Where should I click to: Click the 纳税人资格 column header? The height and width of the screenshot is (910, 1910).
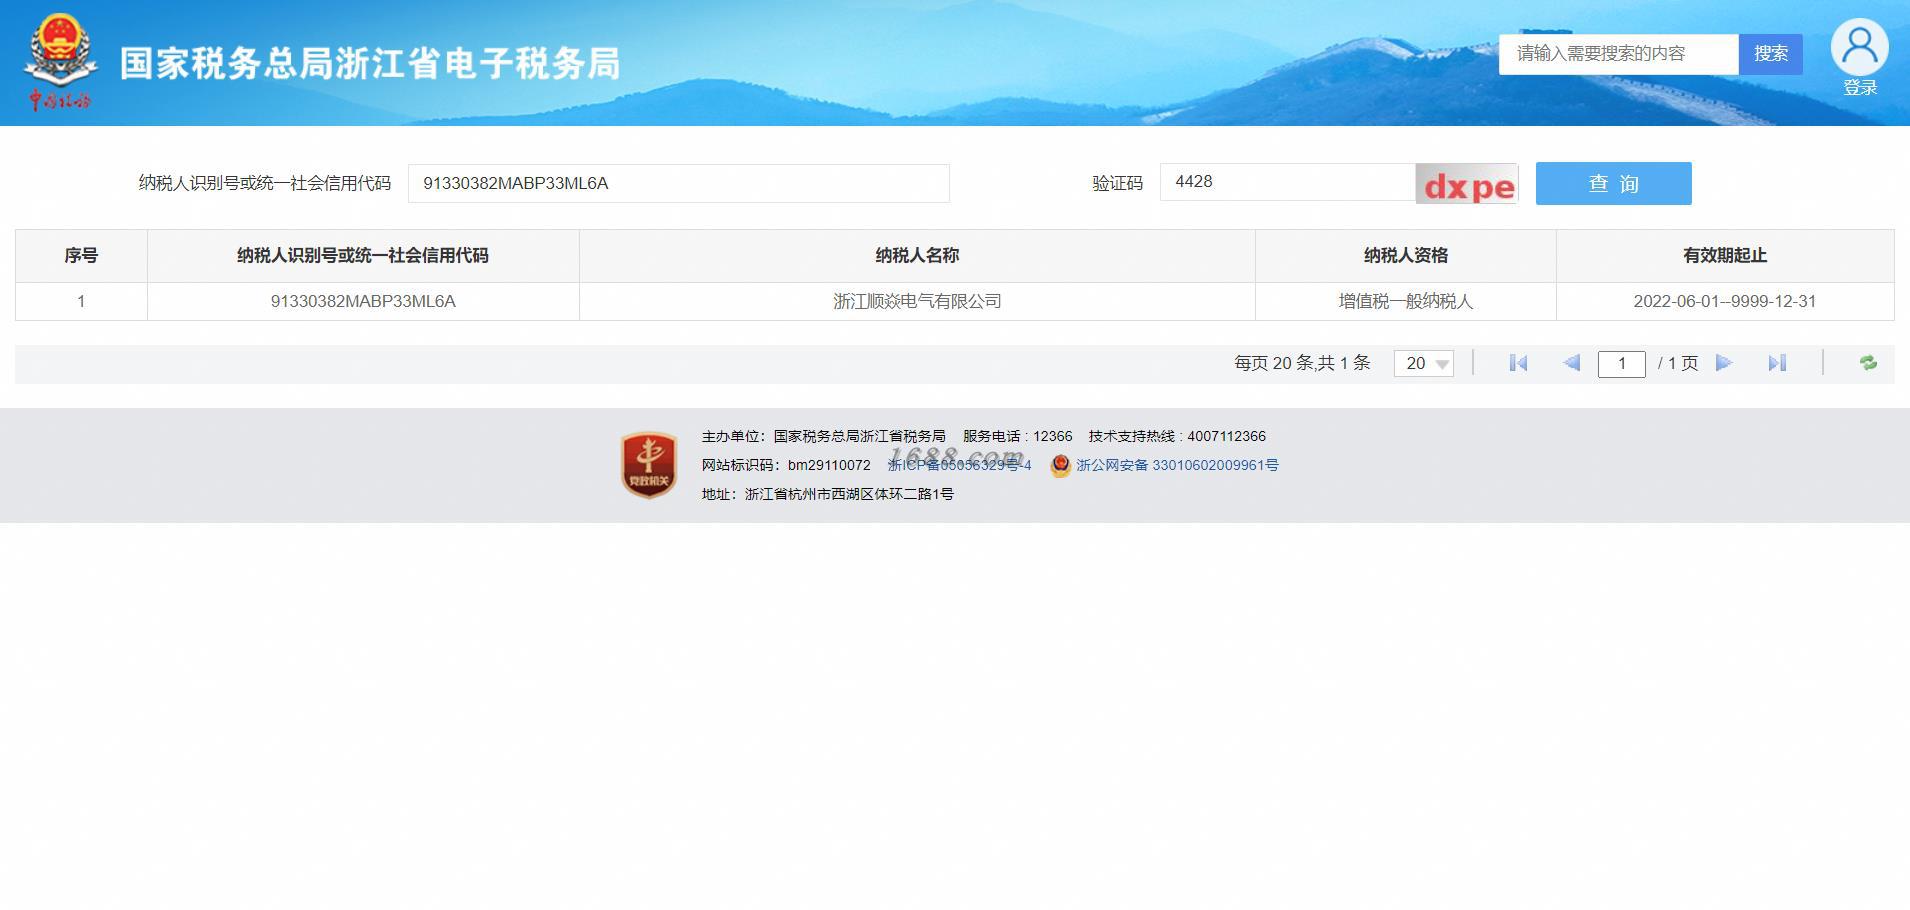coord(1406,256)
